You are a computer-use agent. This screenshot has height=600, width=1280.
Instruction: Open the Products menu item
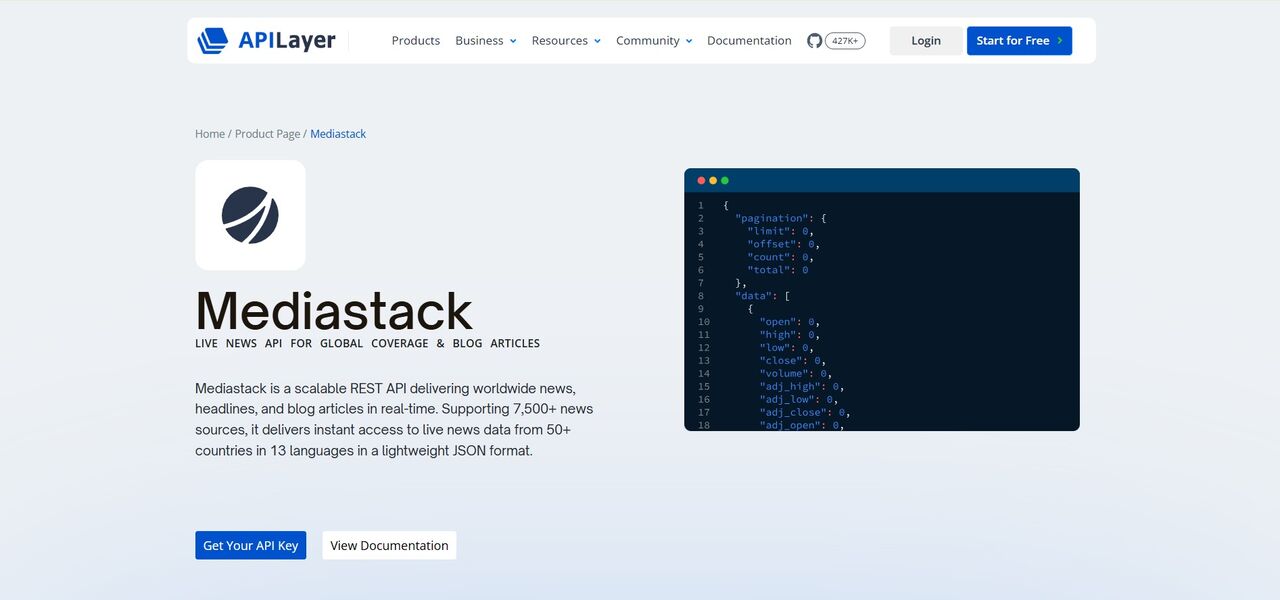click(416, 41)
